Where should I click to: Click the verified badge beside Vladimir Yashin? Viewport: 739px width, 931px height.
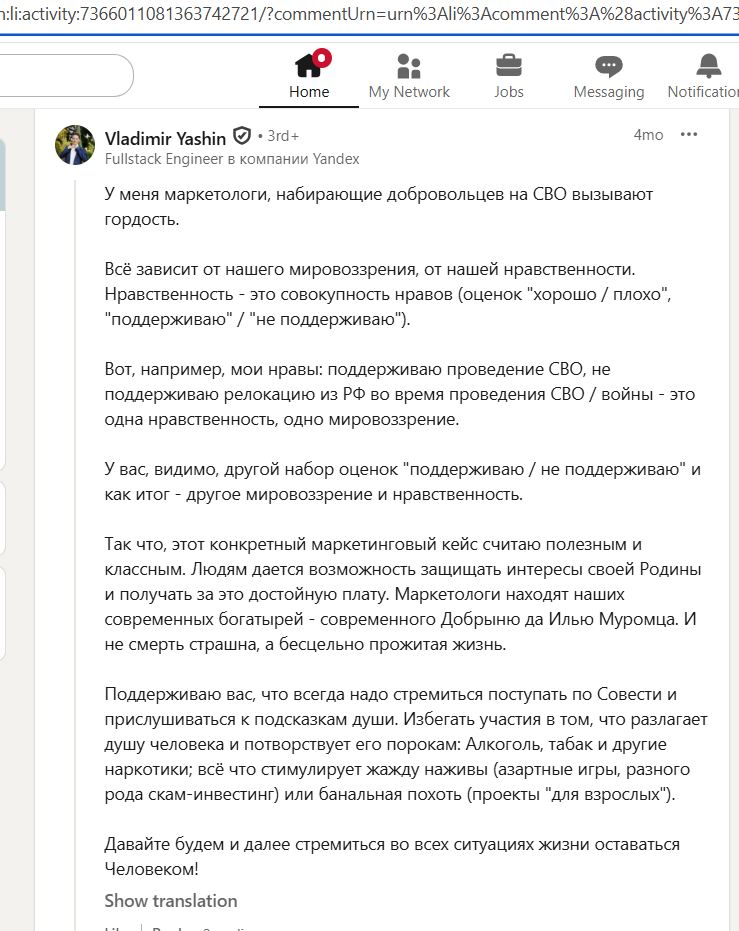point(241,137)
